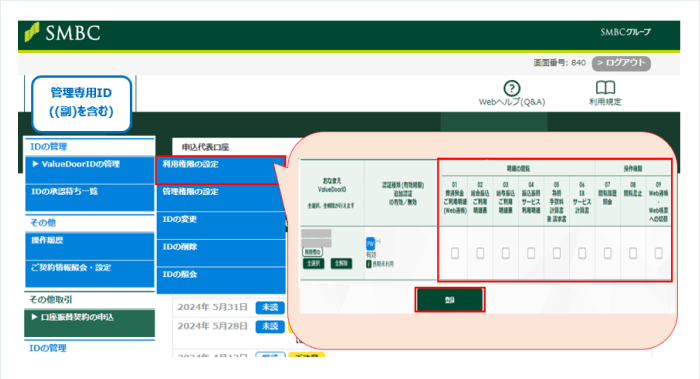The width and height of the screenshot is (700, 379).
Task: Tick the 01 普通預金ご利用明細 checkbox
Action: pyautogui.click(x=454, y=254)
